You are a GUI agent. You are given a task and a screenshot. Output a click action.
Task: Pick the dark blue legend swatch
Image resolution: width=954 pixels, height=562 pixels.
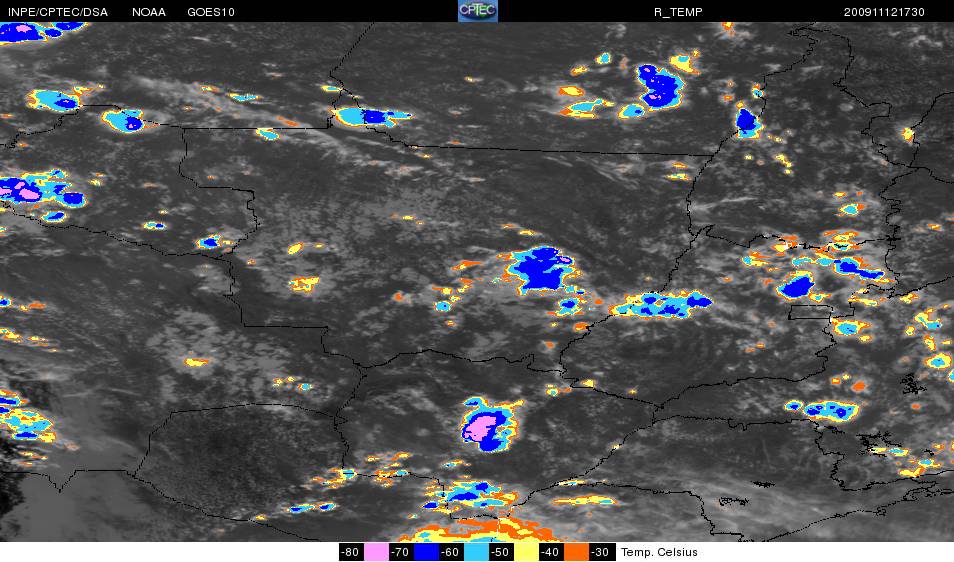426,552
